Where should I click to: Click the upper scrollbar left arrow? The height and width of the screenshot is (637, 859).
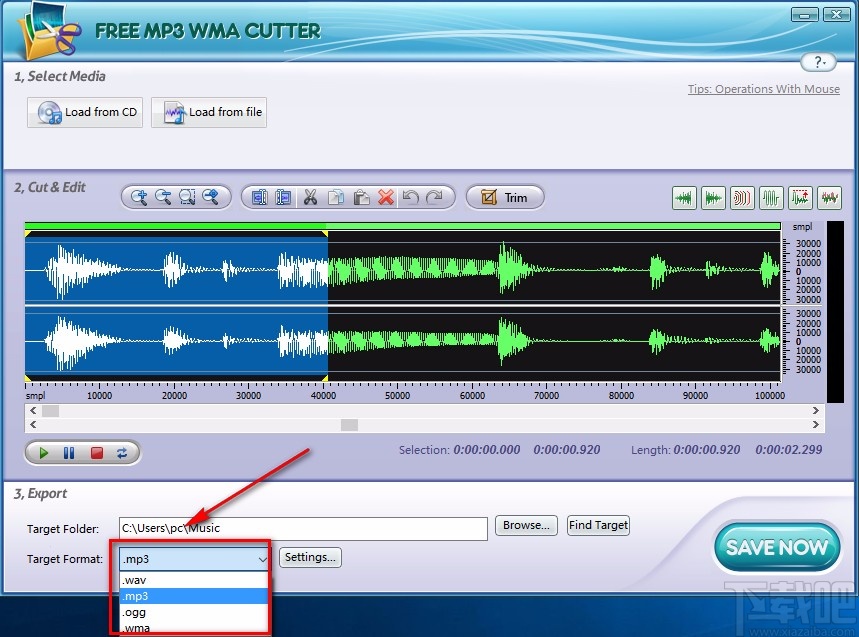tap(33, 410)
